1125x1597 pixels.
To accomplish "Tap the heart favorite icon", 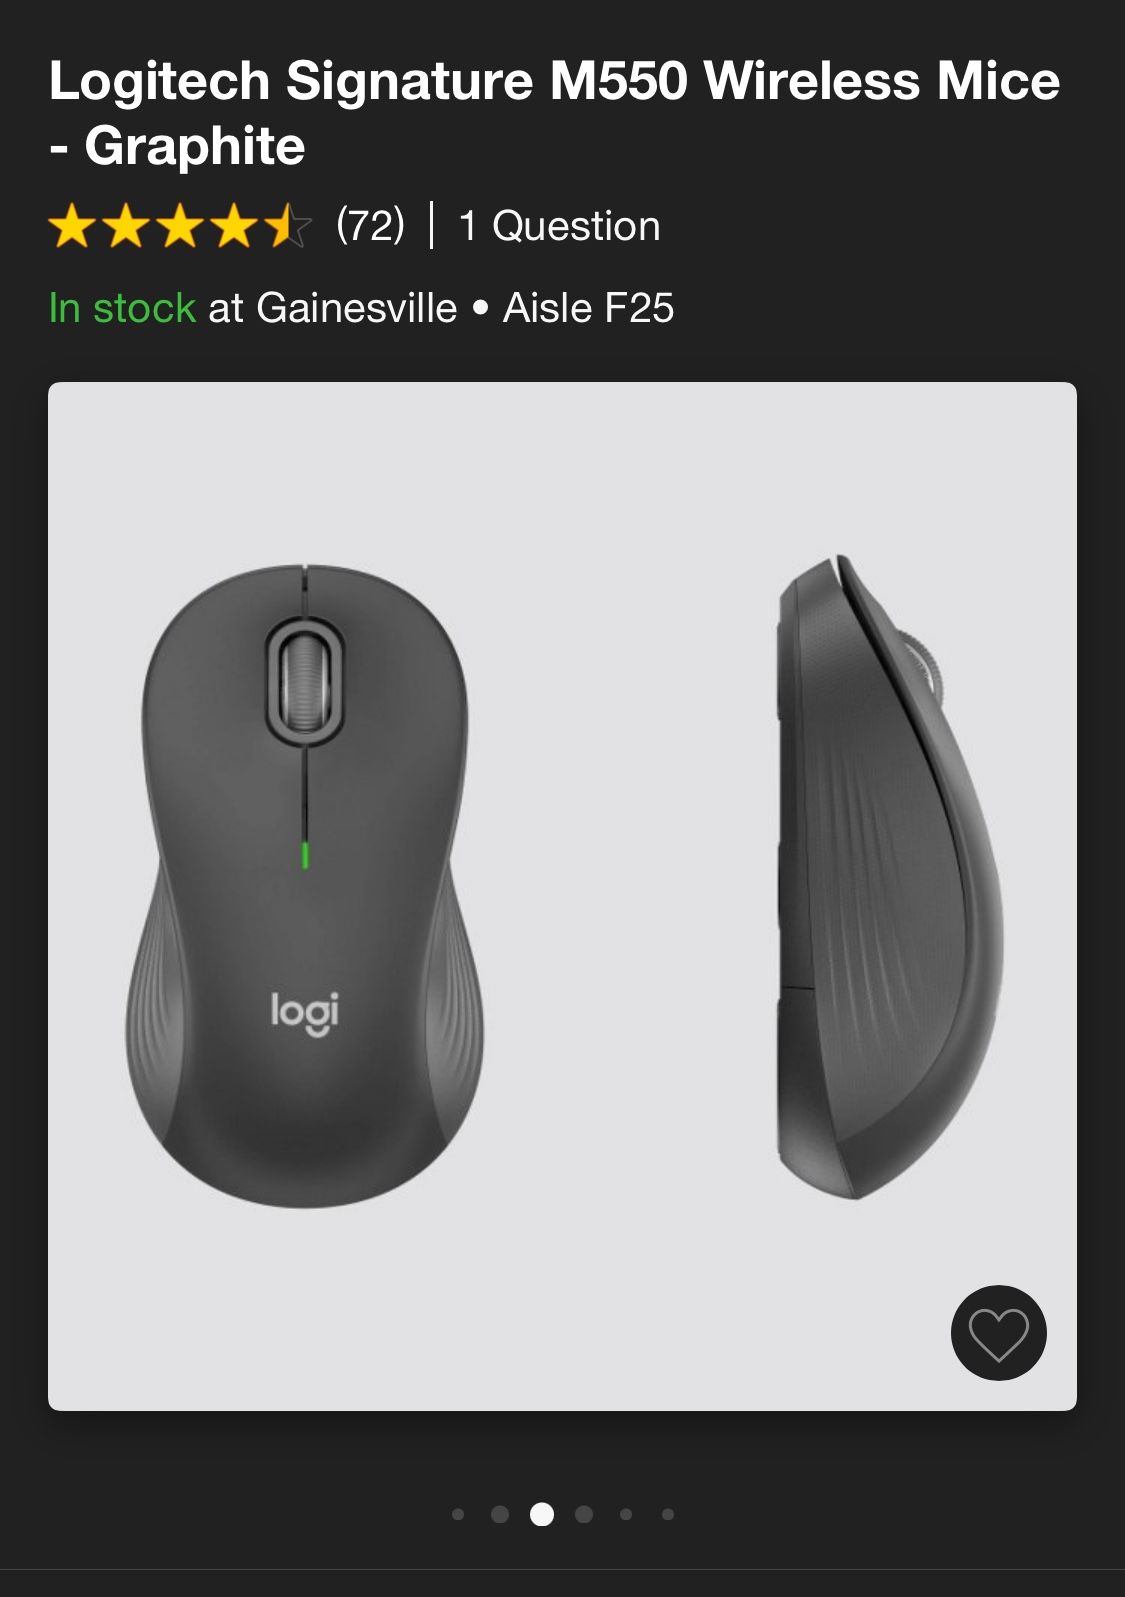I will coord(998,1333).
